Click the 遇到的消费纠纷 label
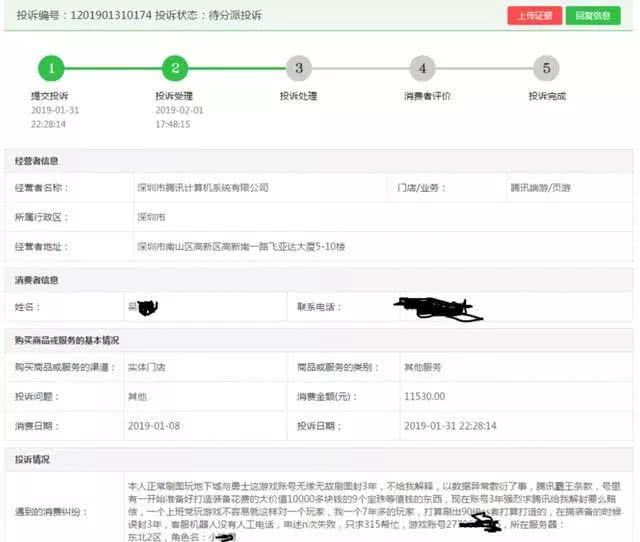Image resolution: width=640 pixels, height=542 pixels. point(51,511)
